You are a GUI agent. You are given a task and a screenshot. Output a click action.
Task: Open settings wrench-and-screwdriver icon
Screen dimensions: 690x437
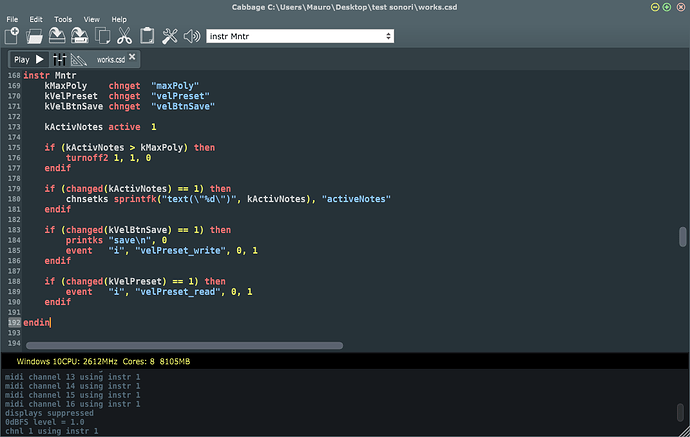(x=169, y=36)
